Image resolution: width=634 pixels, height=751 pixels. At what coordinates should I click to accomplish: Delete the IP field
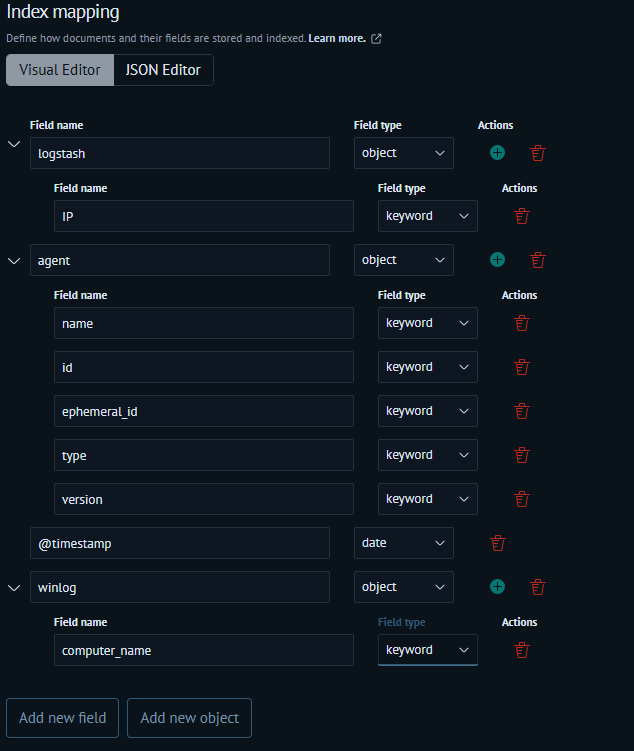click(x=522, y=216)
